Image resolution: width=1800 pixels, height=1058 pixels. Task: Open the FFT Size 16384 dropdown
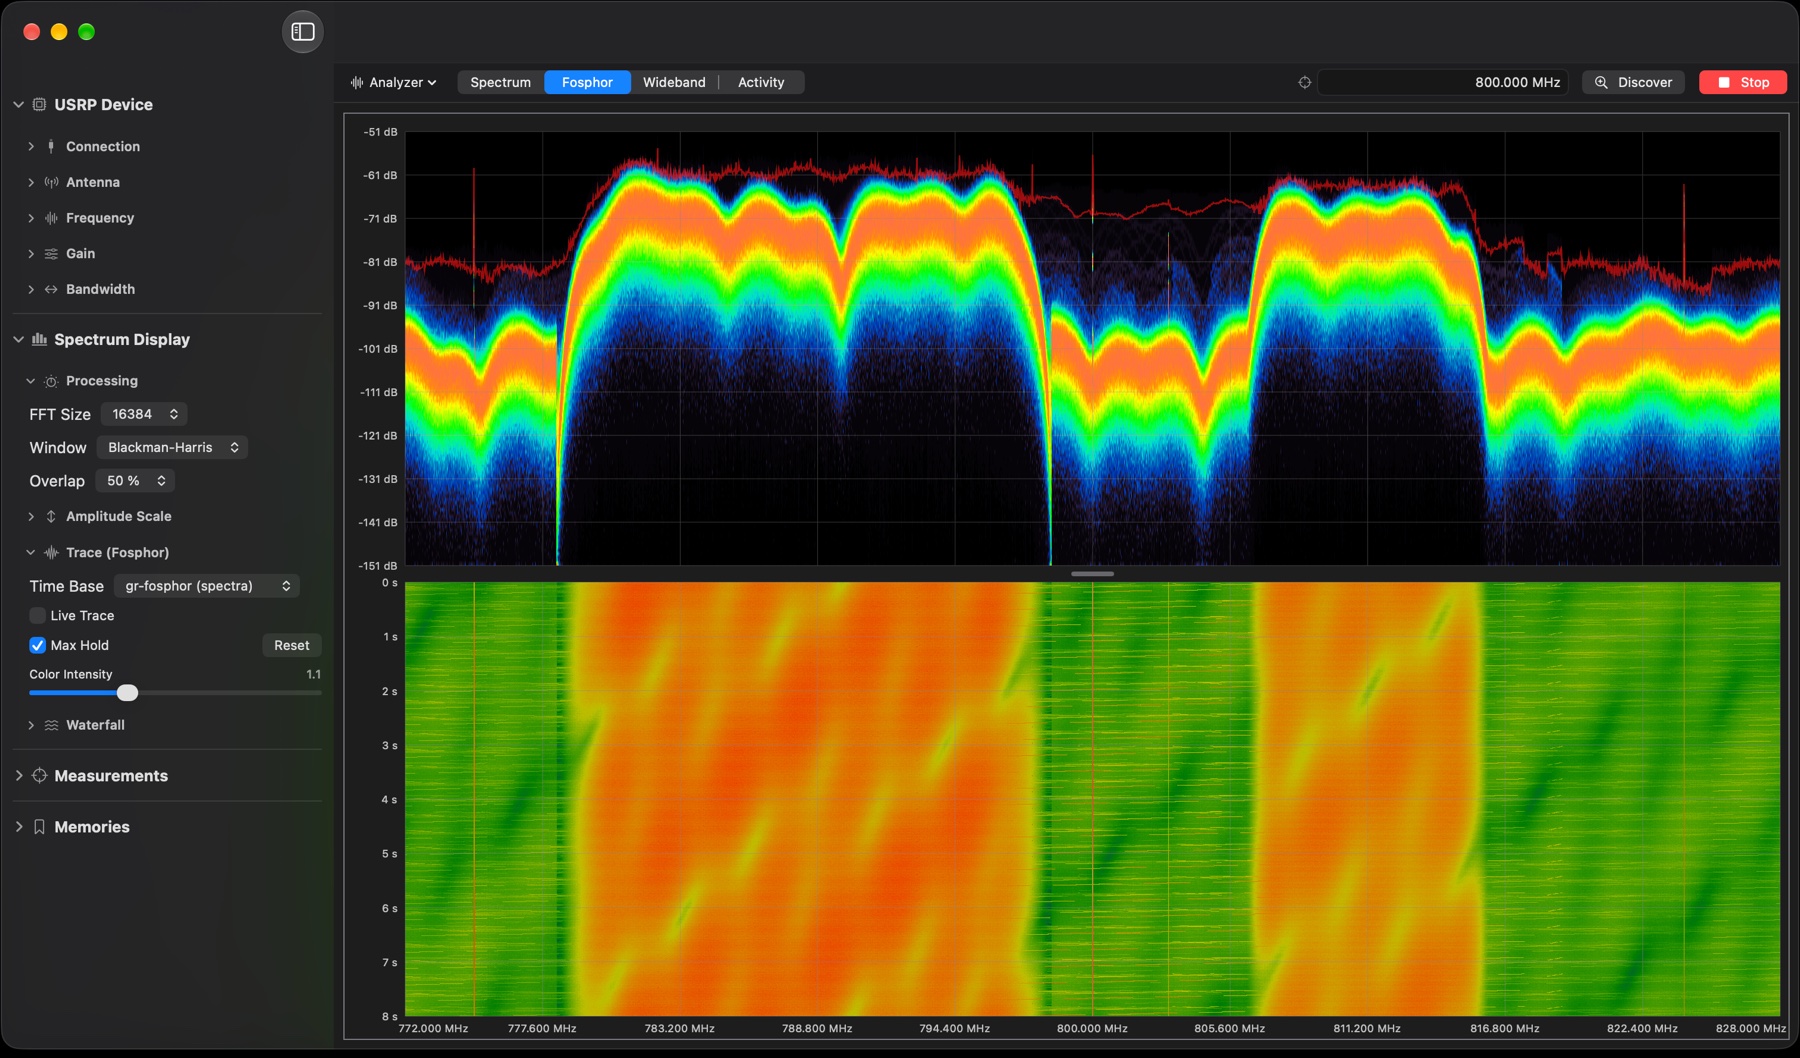tap(144, 414)
